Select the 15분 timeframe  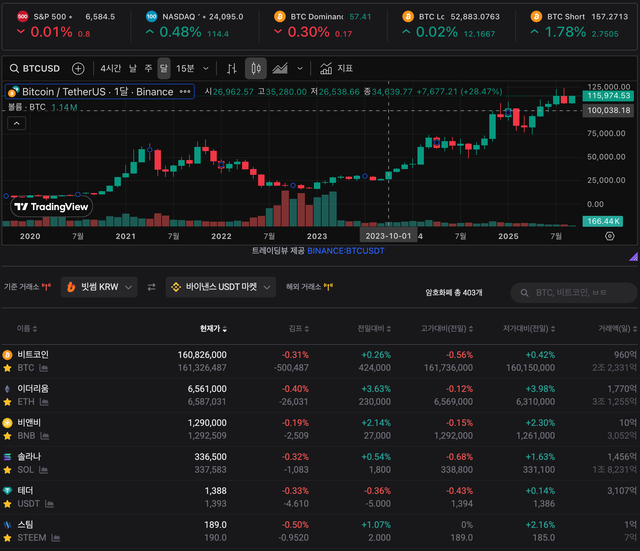185,69
